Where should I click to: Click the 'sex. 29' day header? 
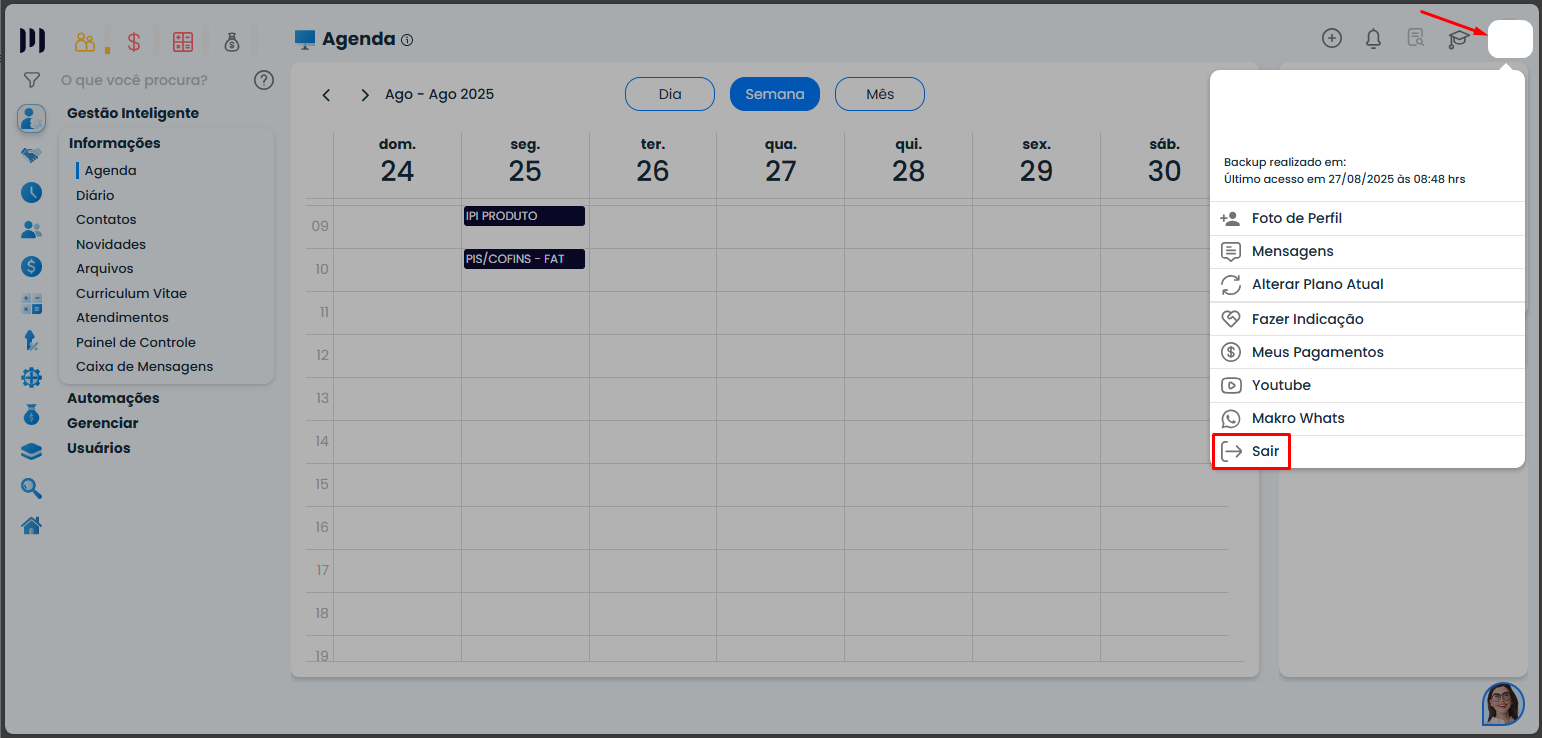click(1036, 161)
